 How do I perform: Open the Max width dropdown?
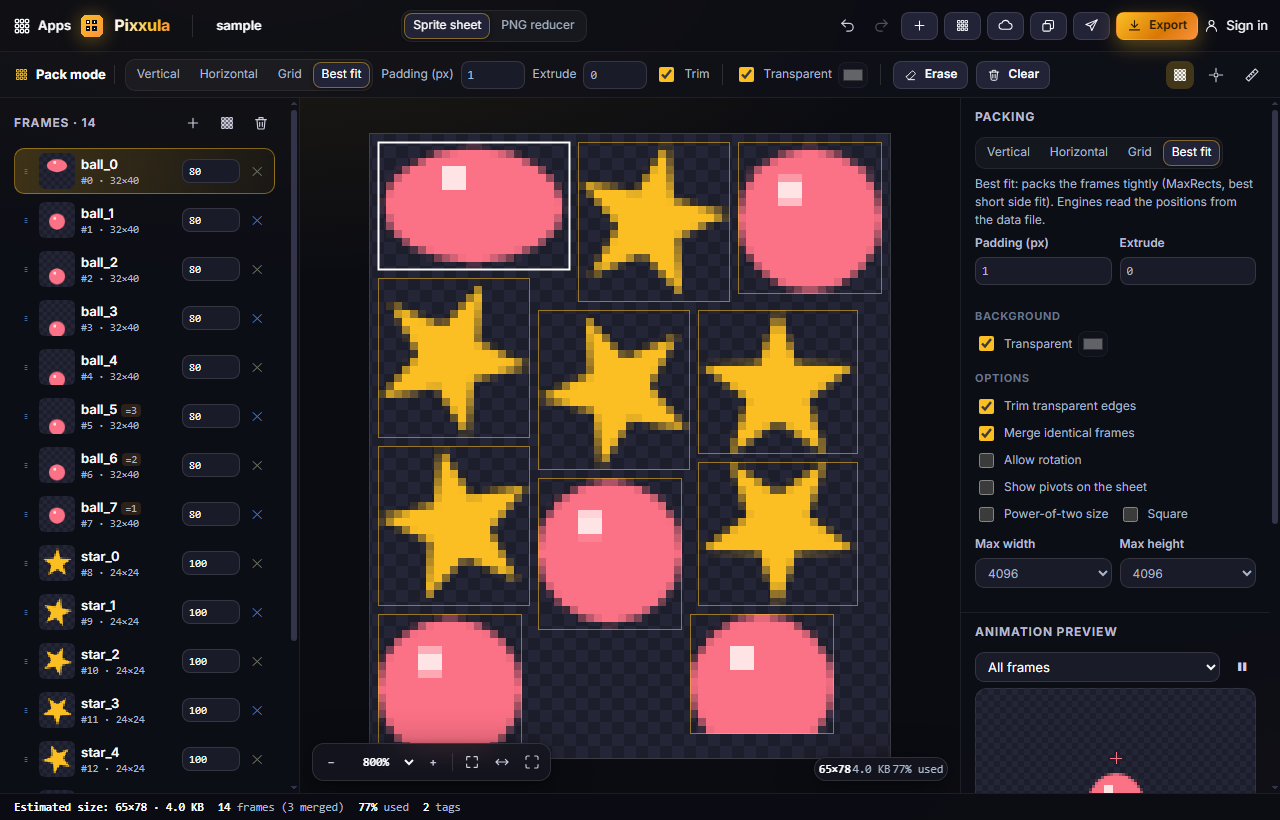(x=1043, y=573)
